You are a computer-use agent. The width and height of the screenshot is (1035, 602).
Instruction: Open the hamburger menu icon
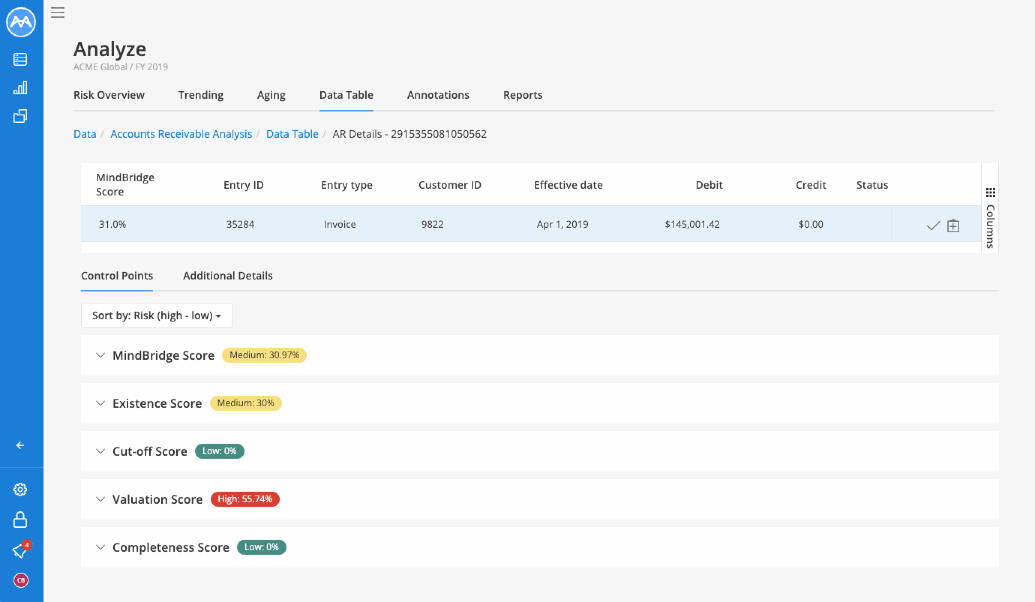pyautogui.click(x=58, y=13)
